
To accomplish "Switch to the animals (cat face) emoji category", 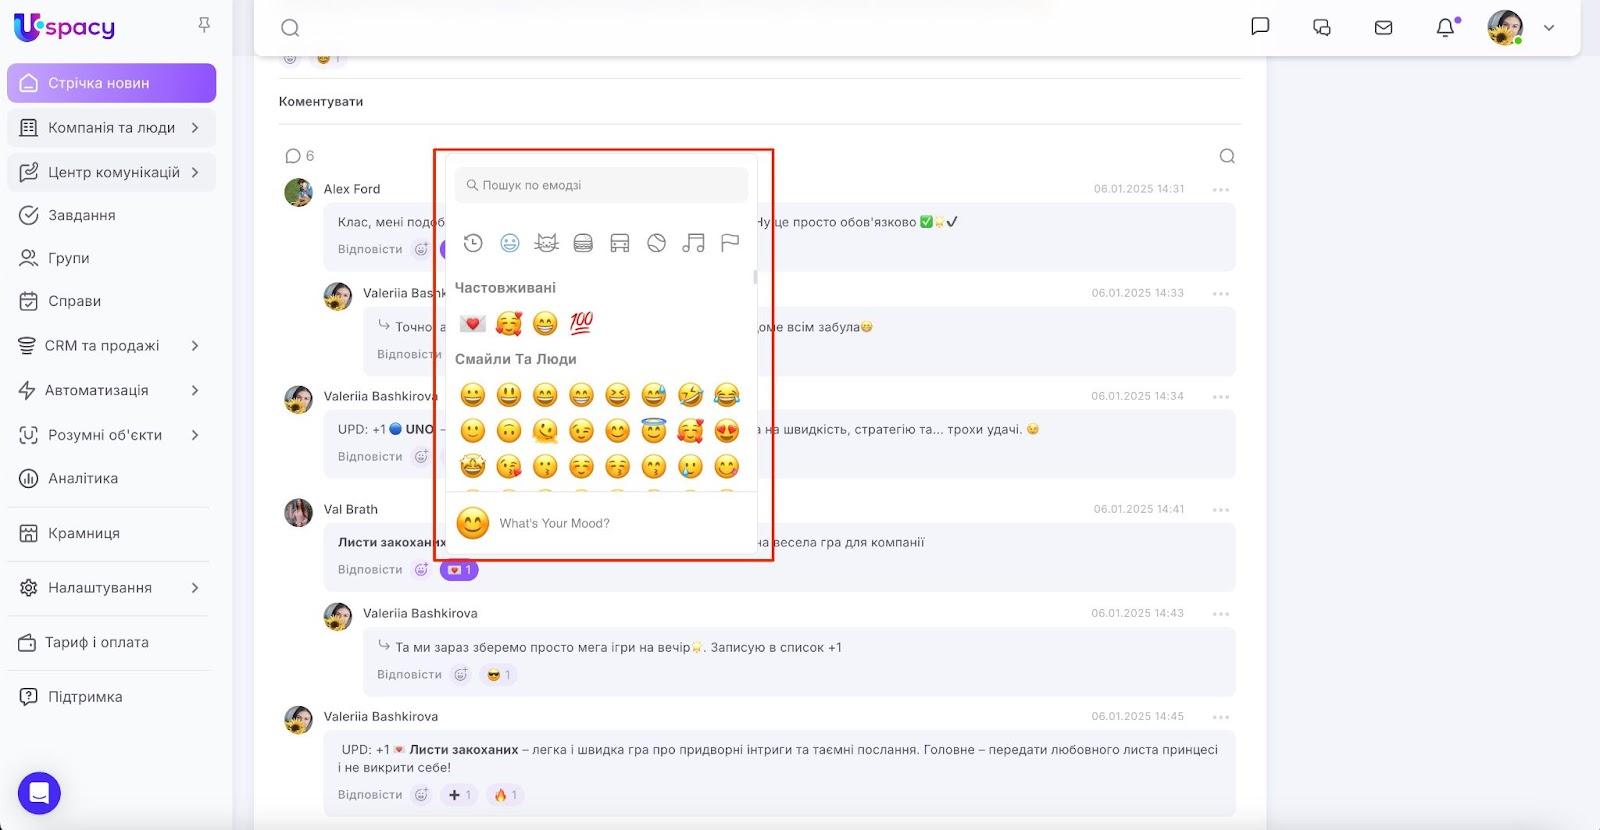I will [x=546, y=243].
